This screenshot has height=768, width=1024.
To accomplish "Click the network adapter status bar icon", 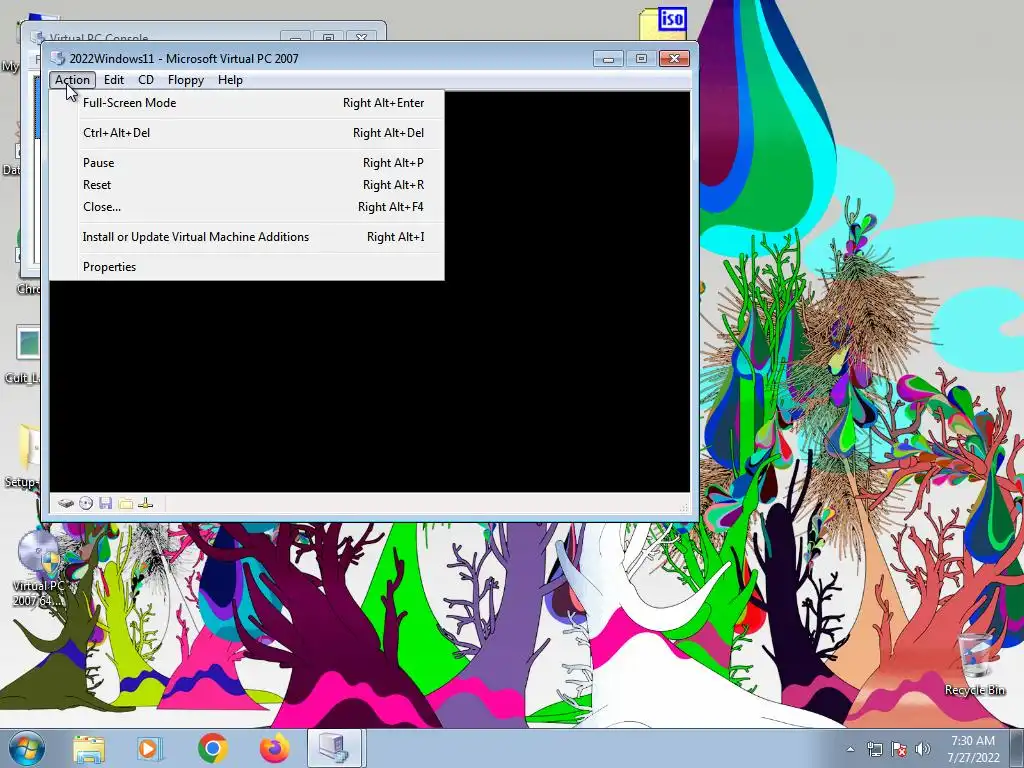I will (146, 503).
